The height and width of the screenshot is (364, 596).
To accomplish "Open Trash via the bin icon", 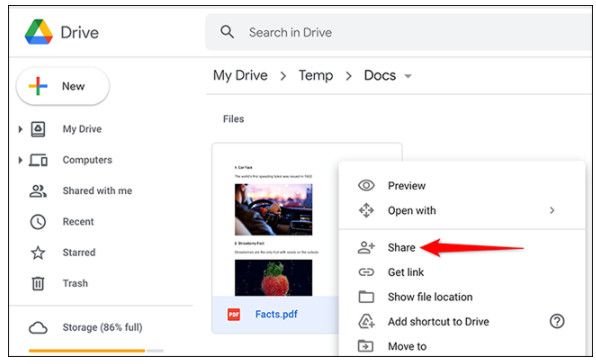I will pos(38,283).
